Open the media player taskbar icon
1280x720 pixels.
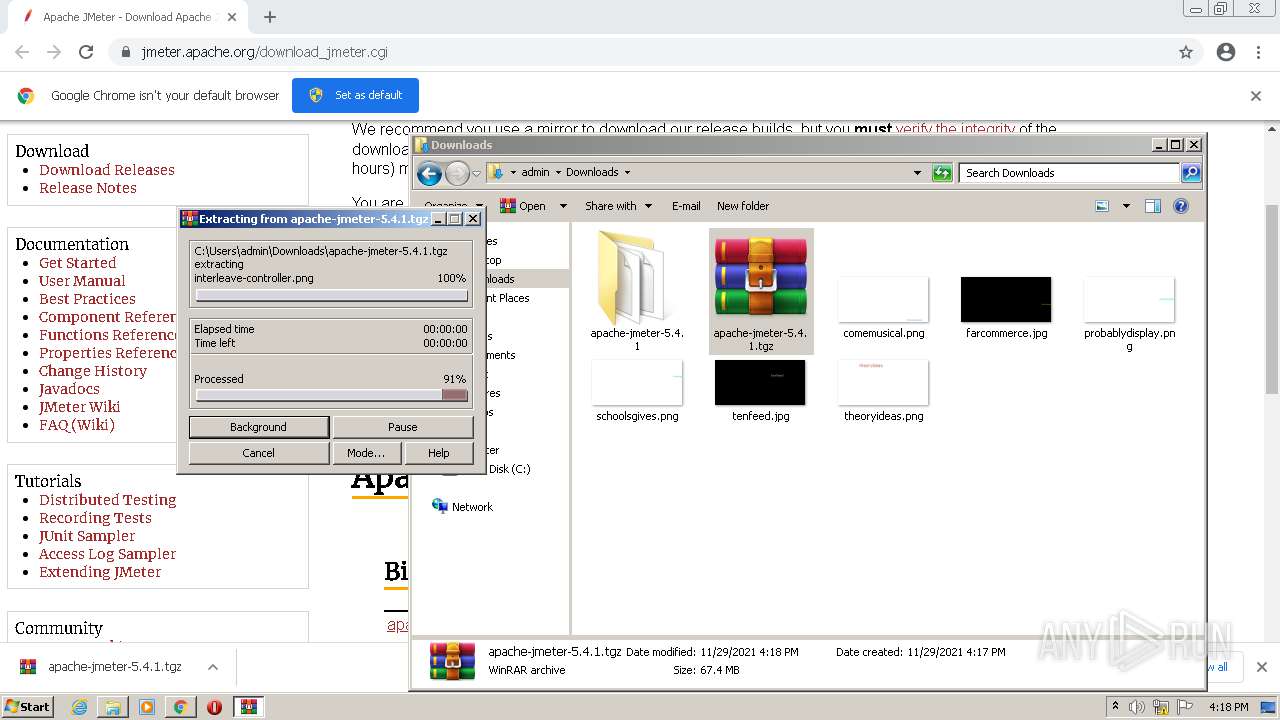pyautogui.click(x=147, y=707)
